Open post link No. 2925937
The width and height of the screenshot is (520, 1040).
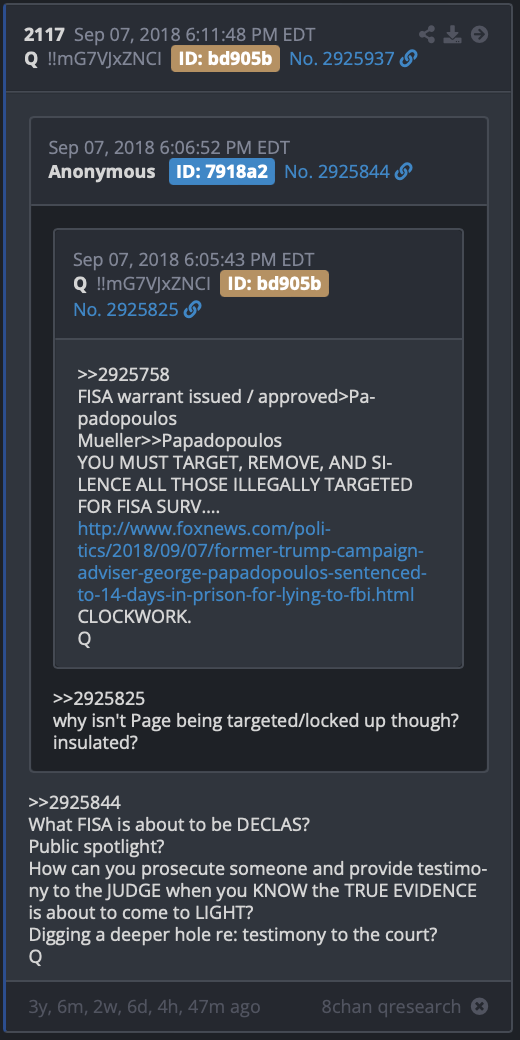point(342,59)
